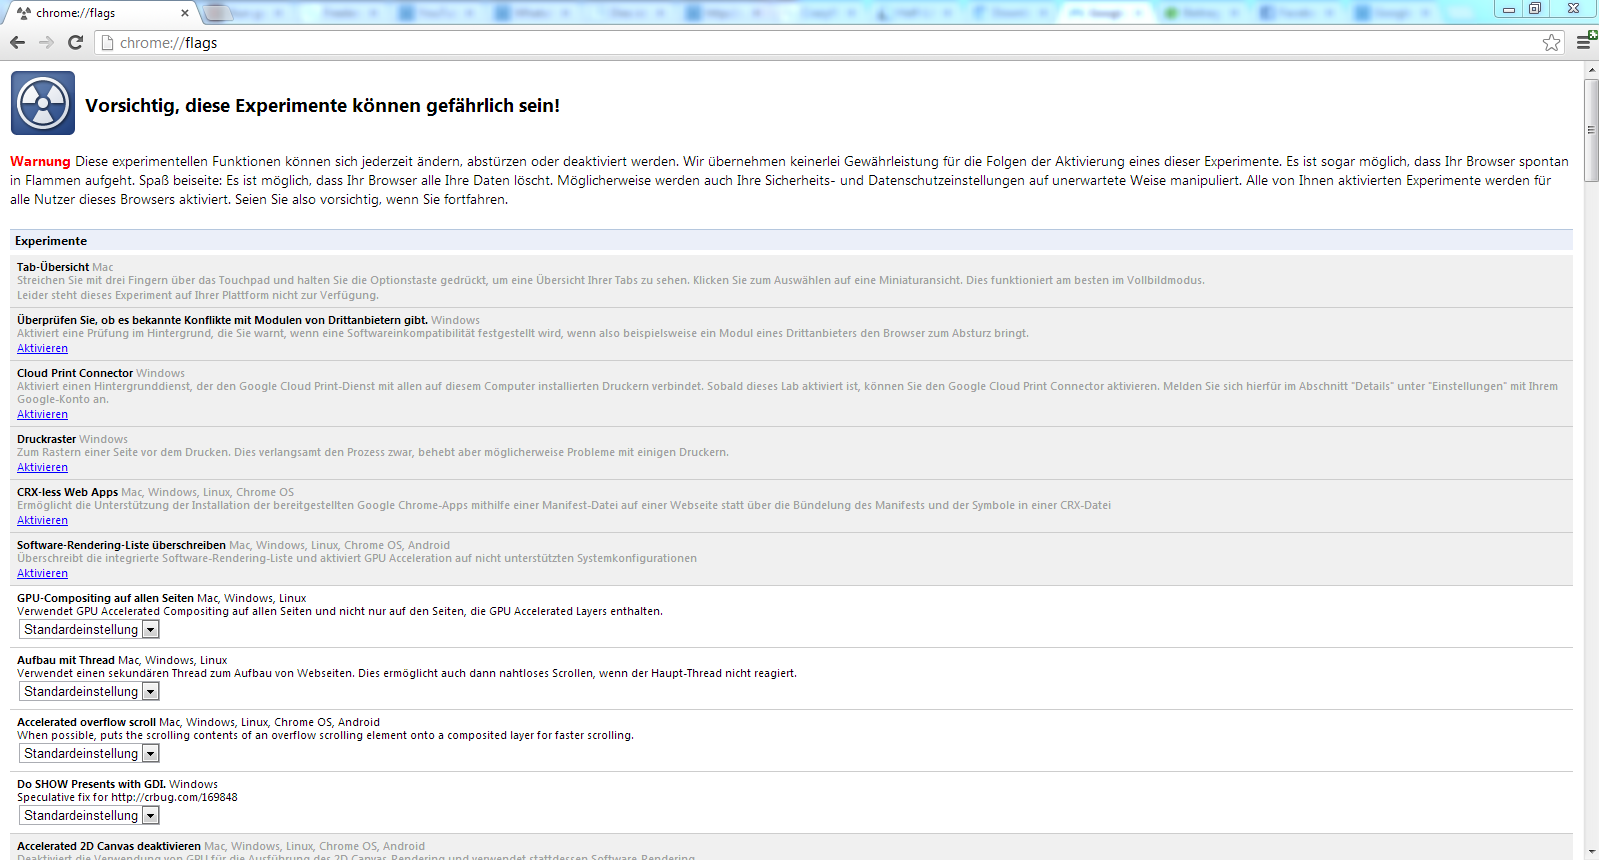Viewport: 1599px width, 860px height.
Task: Open the Chrome menu button
Action: (x=1585, y=41)
